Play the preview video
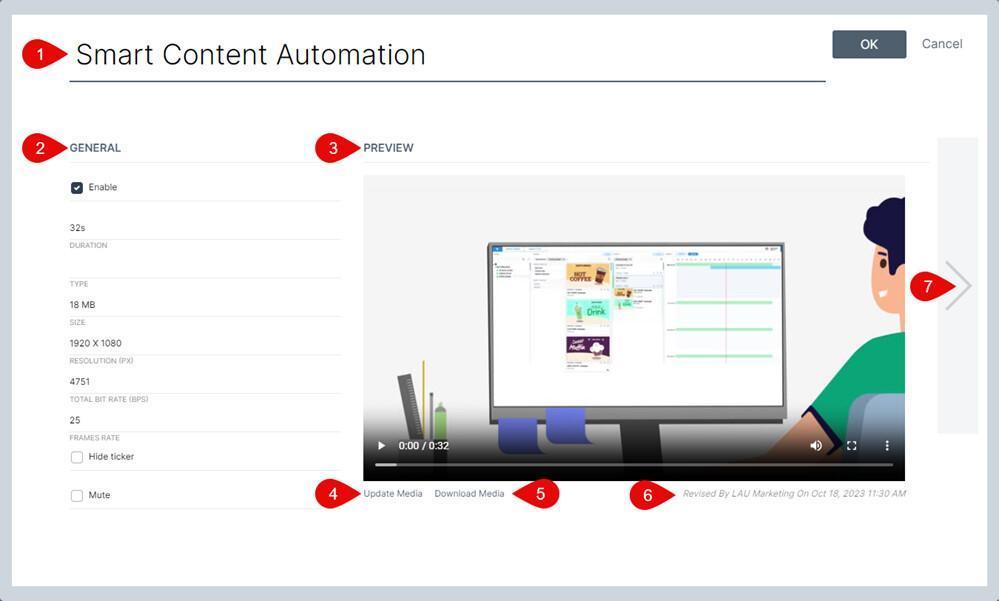This screenshot has width=999, height=601. 381,445
